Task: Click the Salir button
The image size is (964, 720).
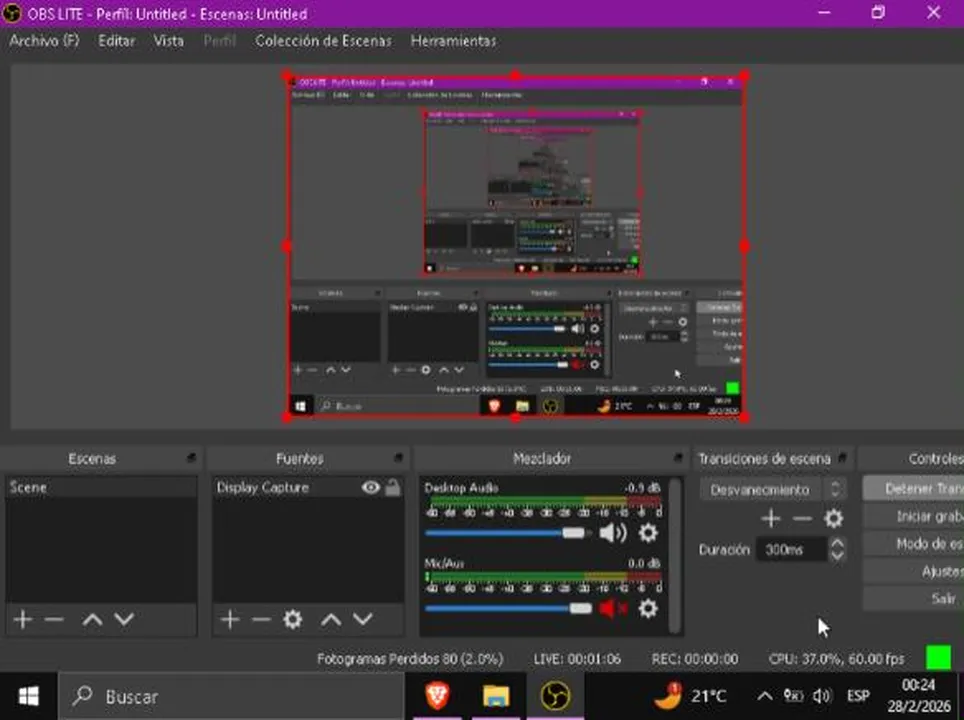Action: pyautogui.click(x=914, y=598)
